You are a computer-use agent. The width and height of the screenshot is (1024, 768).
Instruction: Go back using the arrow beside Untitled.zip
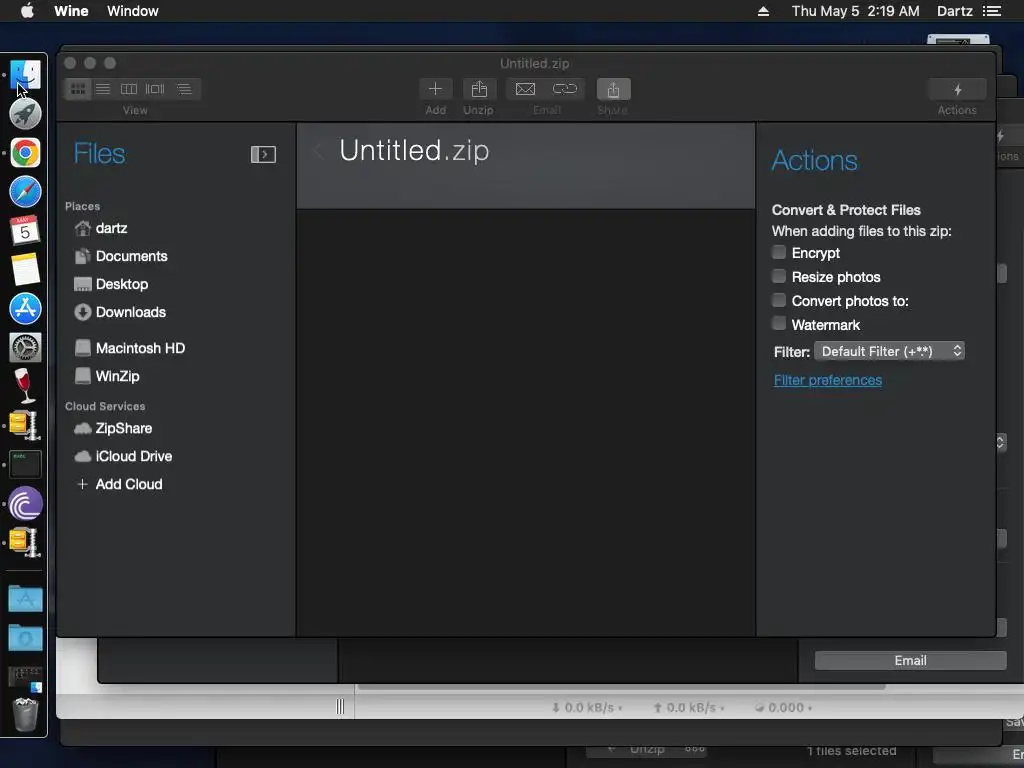318,152
